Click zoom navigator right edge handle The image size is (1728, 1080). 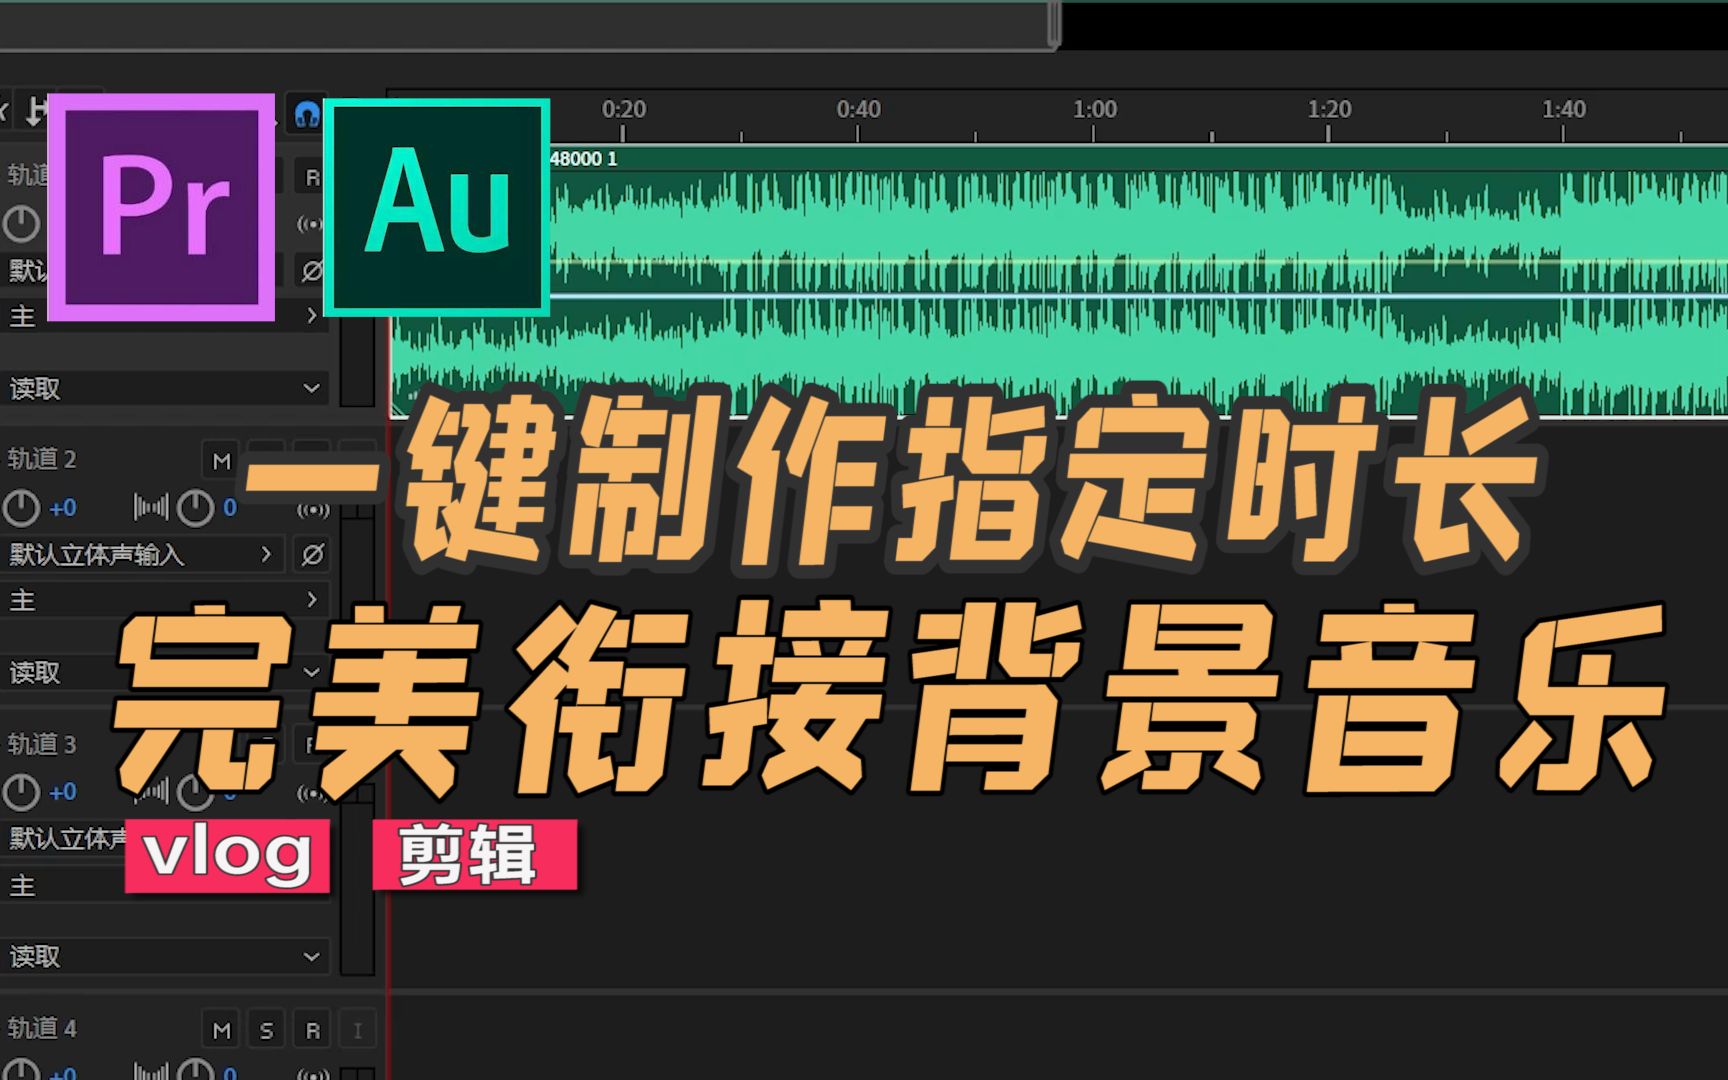coord(1054,25)
